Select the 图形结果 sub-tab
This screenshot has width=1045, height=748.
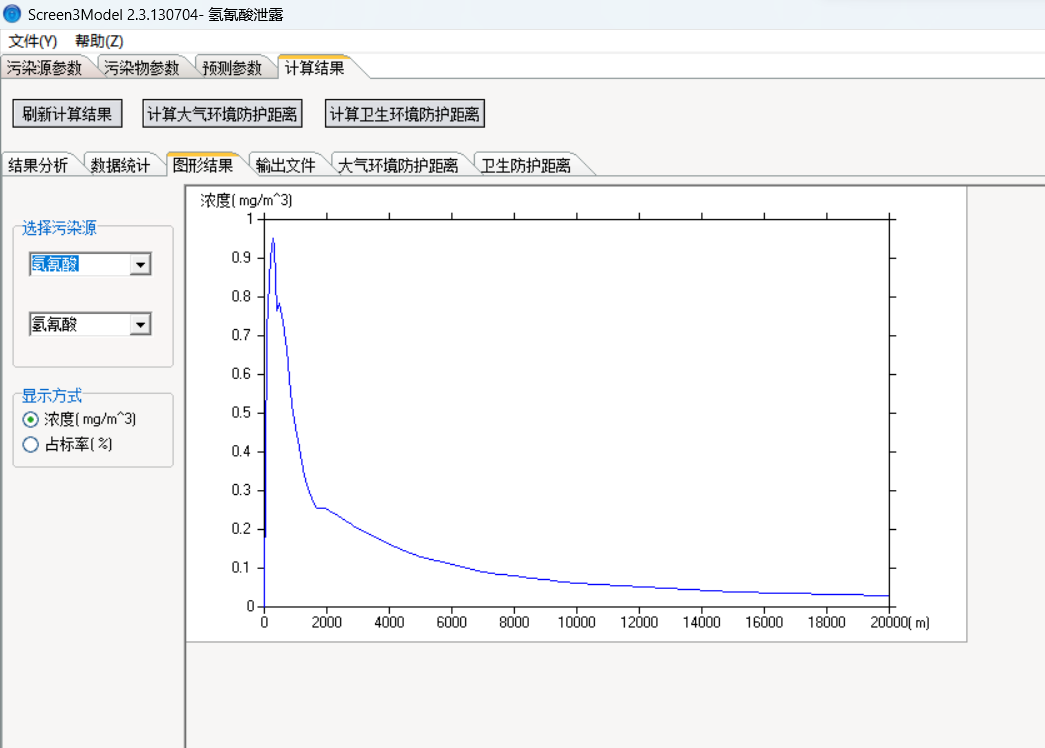[x=203, y=165]
